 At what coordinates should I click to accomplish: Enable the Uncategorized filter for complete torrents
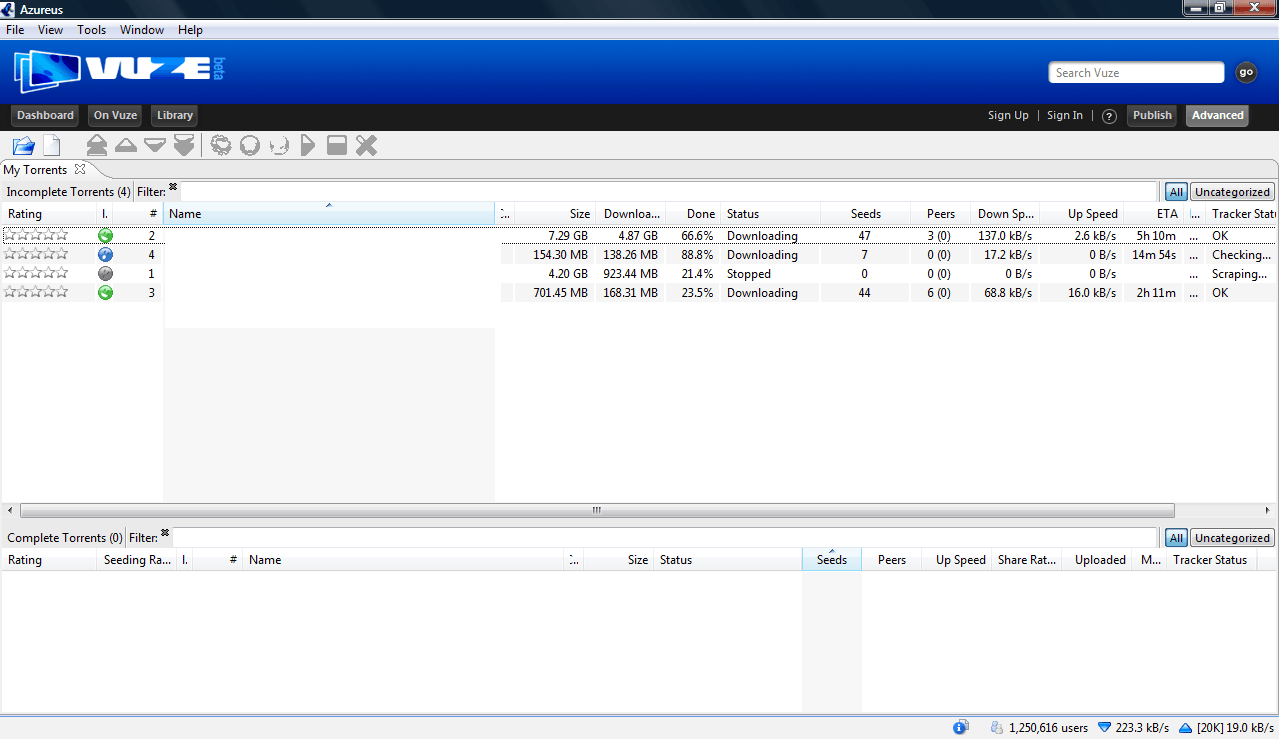click(1231, 537)
